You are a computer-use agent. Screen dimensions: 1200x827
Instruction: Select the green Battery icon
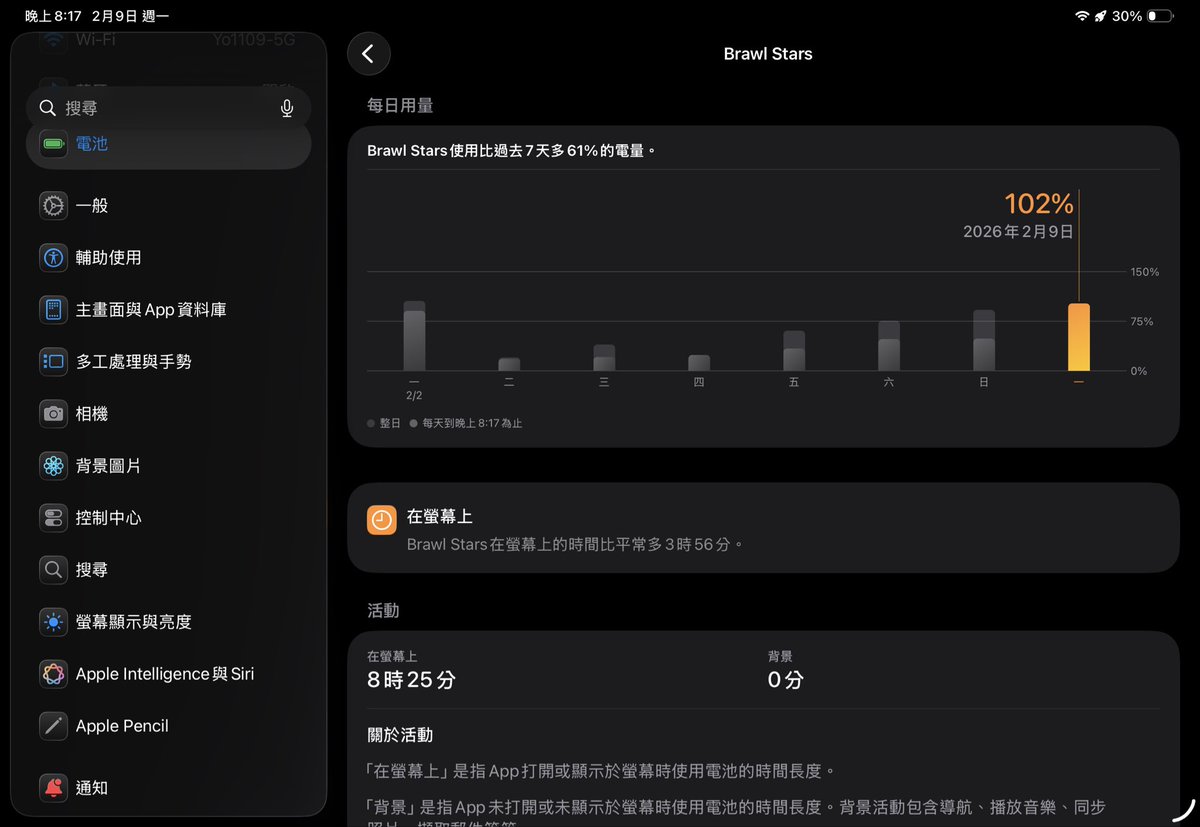(53, 144)
